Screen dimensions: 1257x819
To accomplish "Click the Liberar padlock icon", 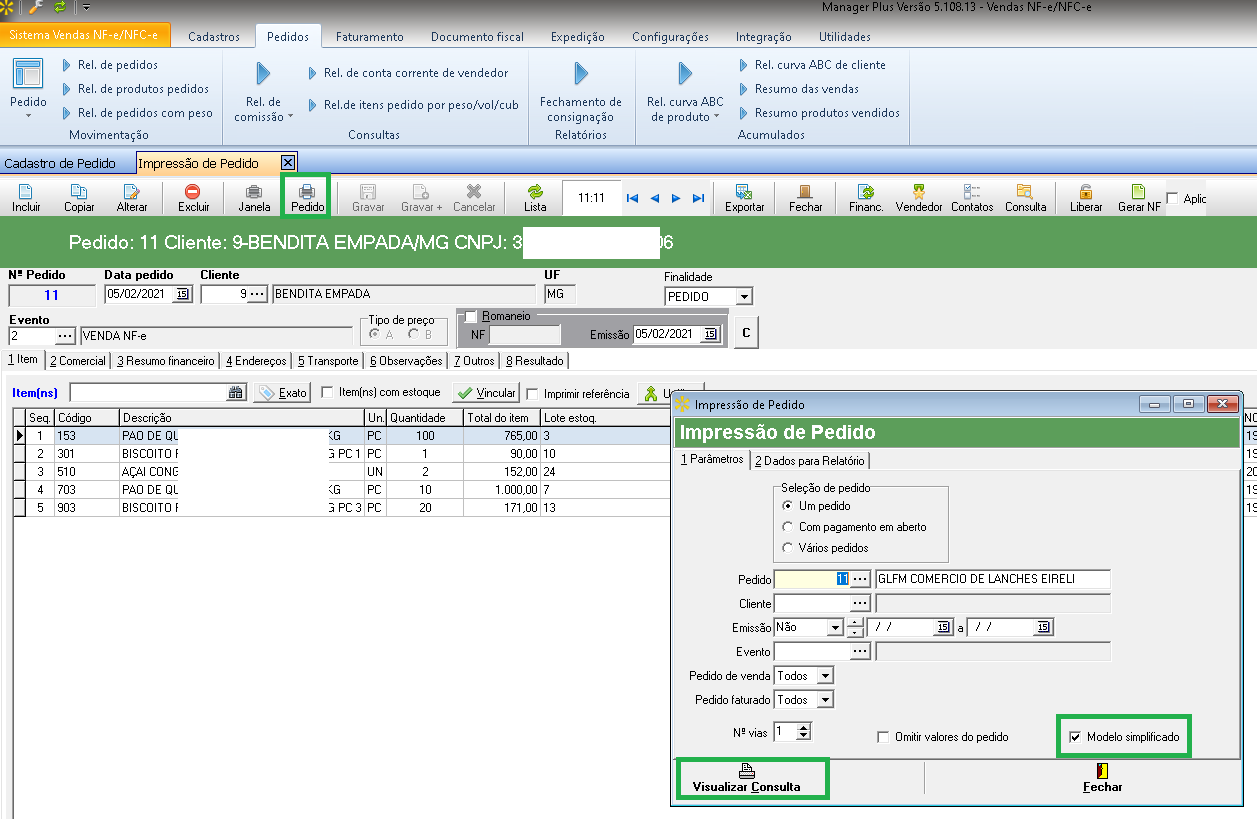I will click(x=1086, y=197).
